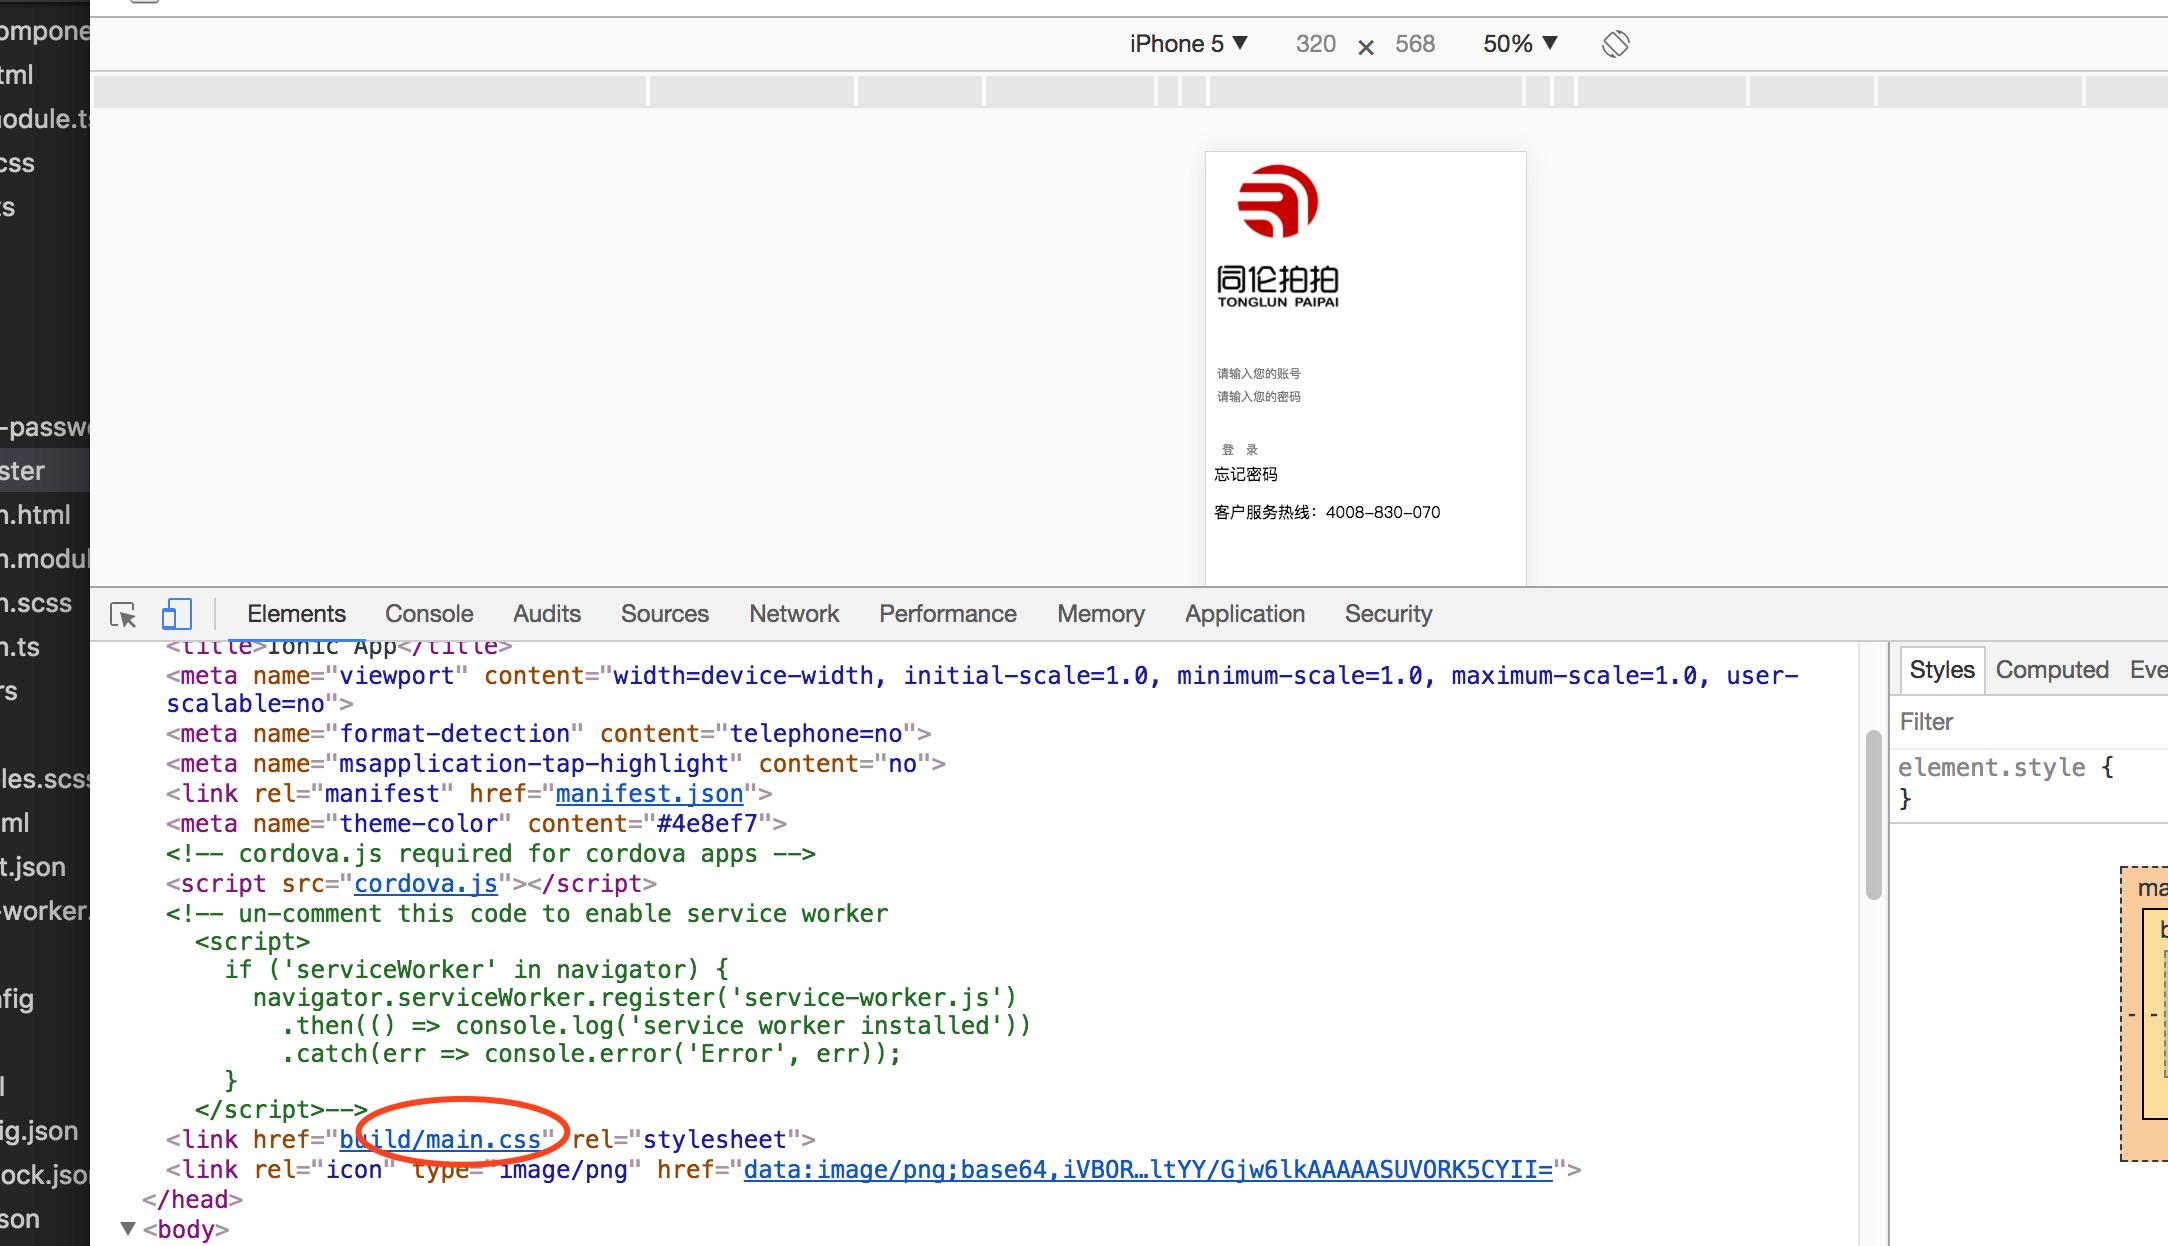This screenshot has height=1246, width=2168.
Task: Open the cordova.js script link
Action: tap(426, 884)
